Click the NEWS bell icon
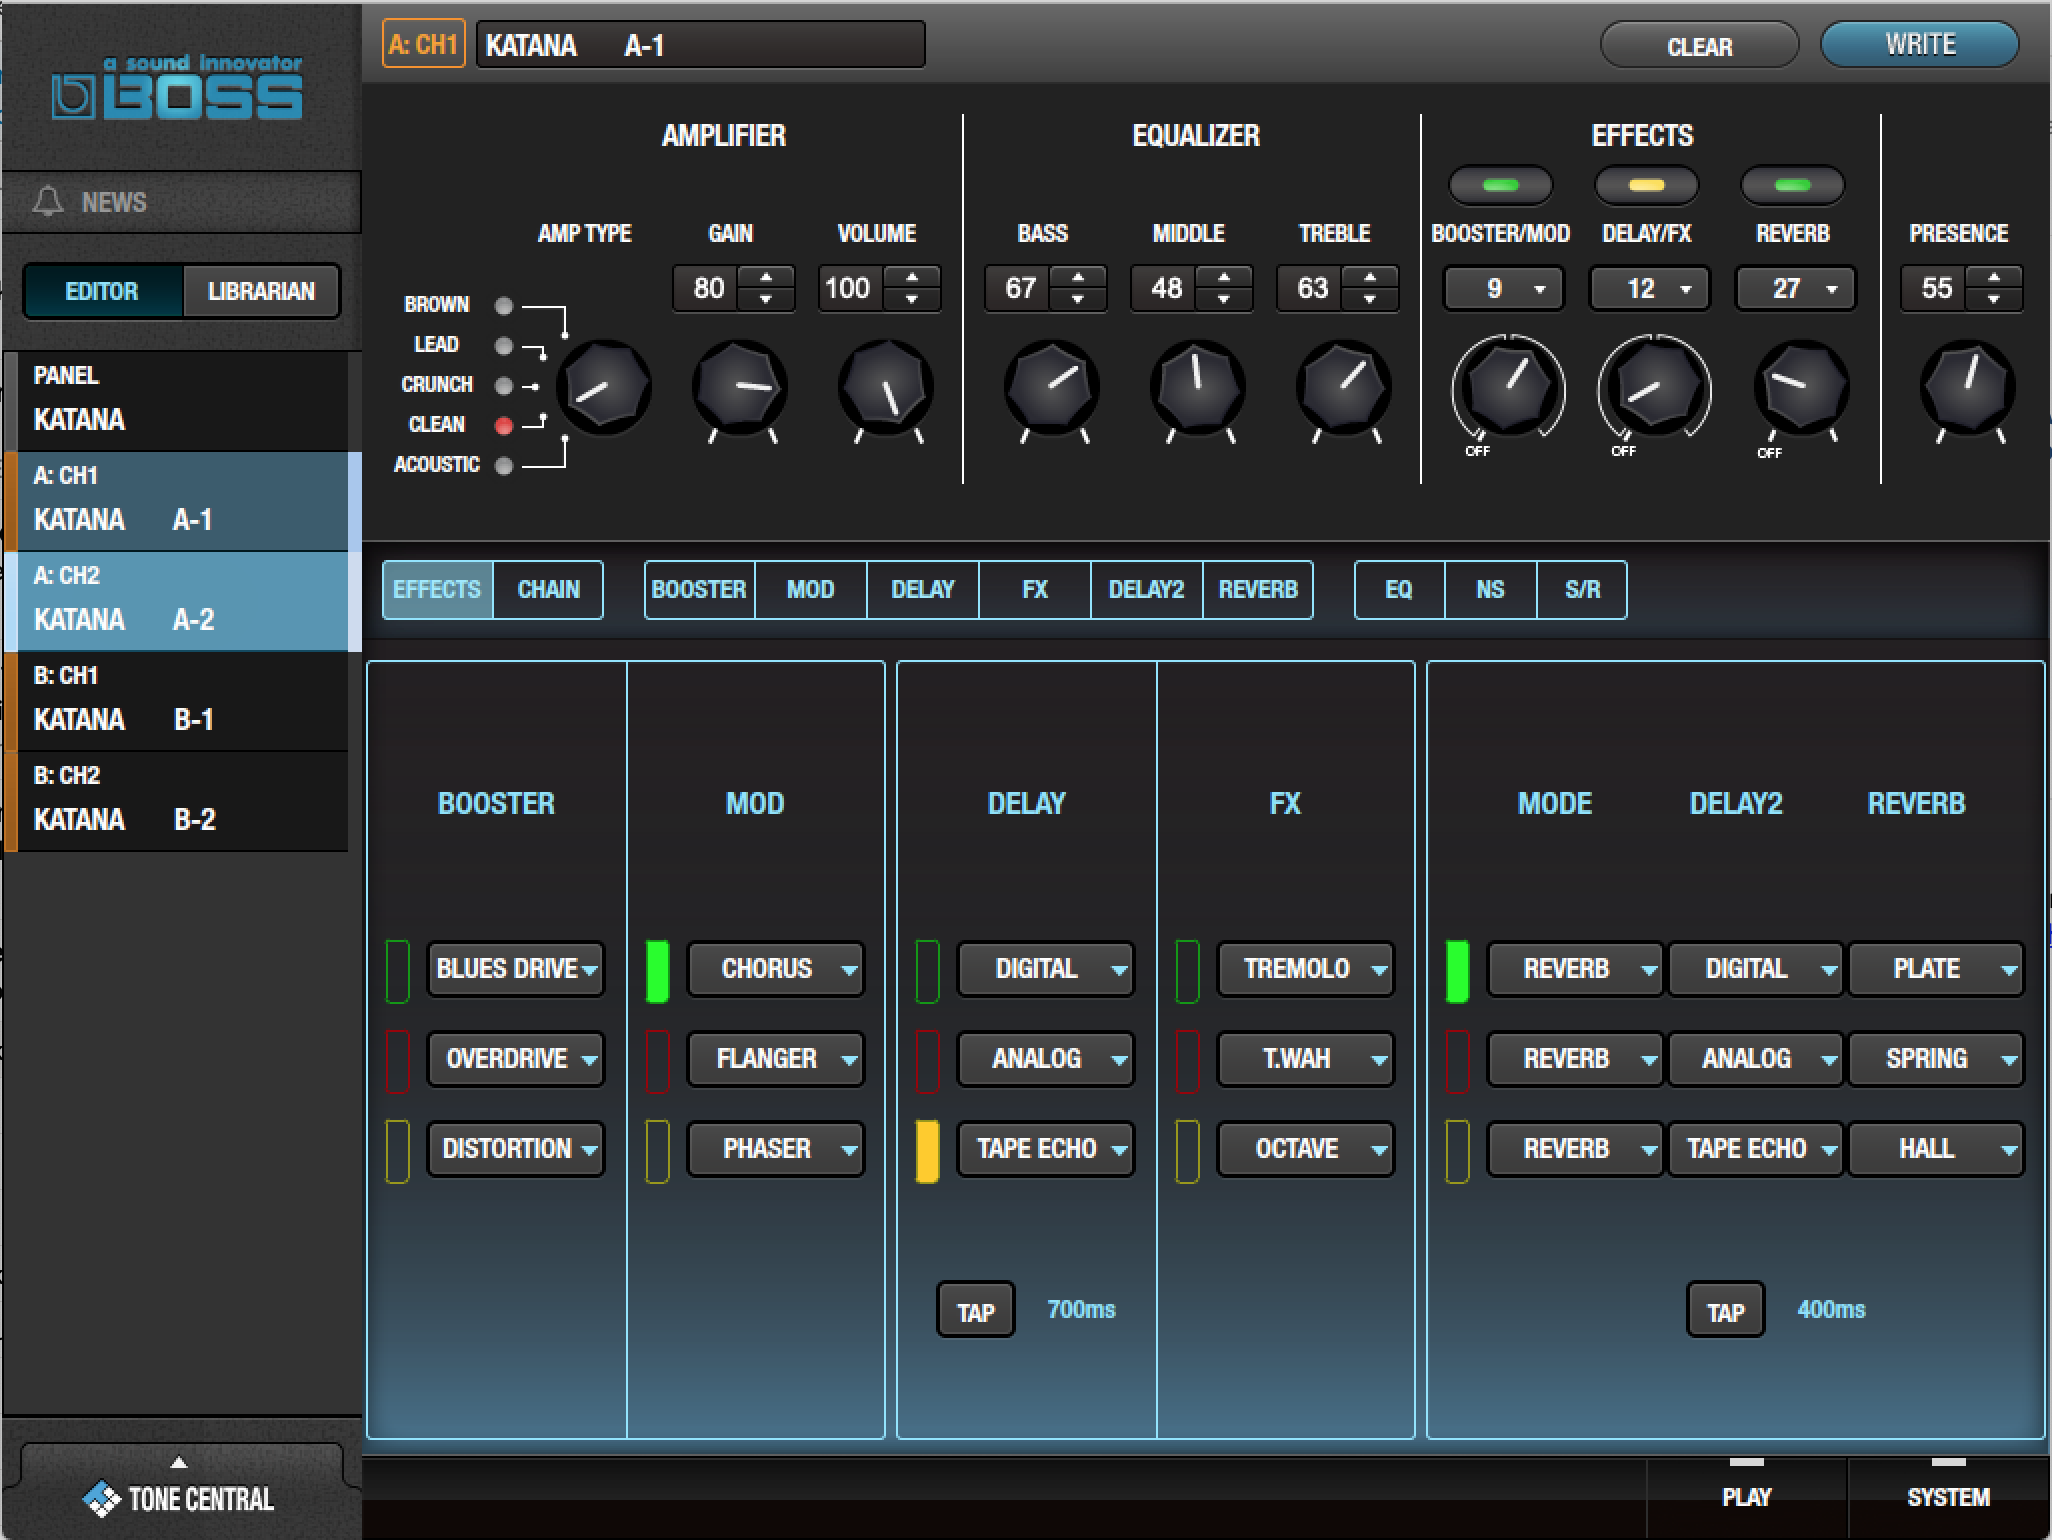Image resolution: width=2052 pixels, height=1540 pixels. tap(48, 202)
